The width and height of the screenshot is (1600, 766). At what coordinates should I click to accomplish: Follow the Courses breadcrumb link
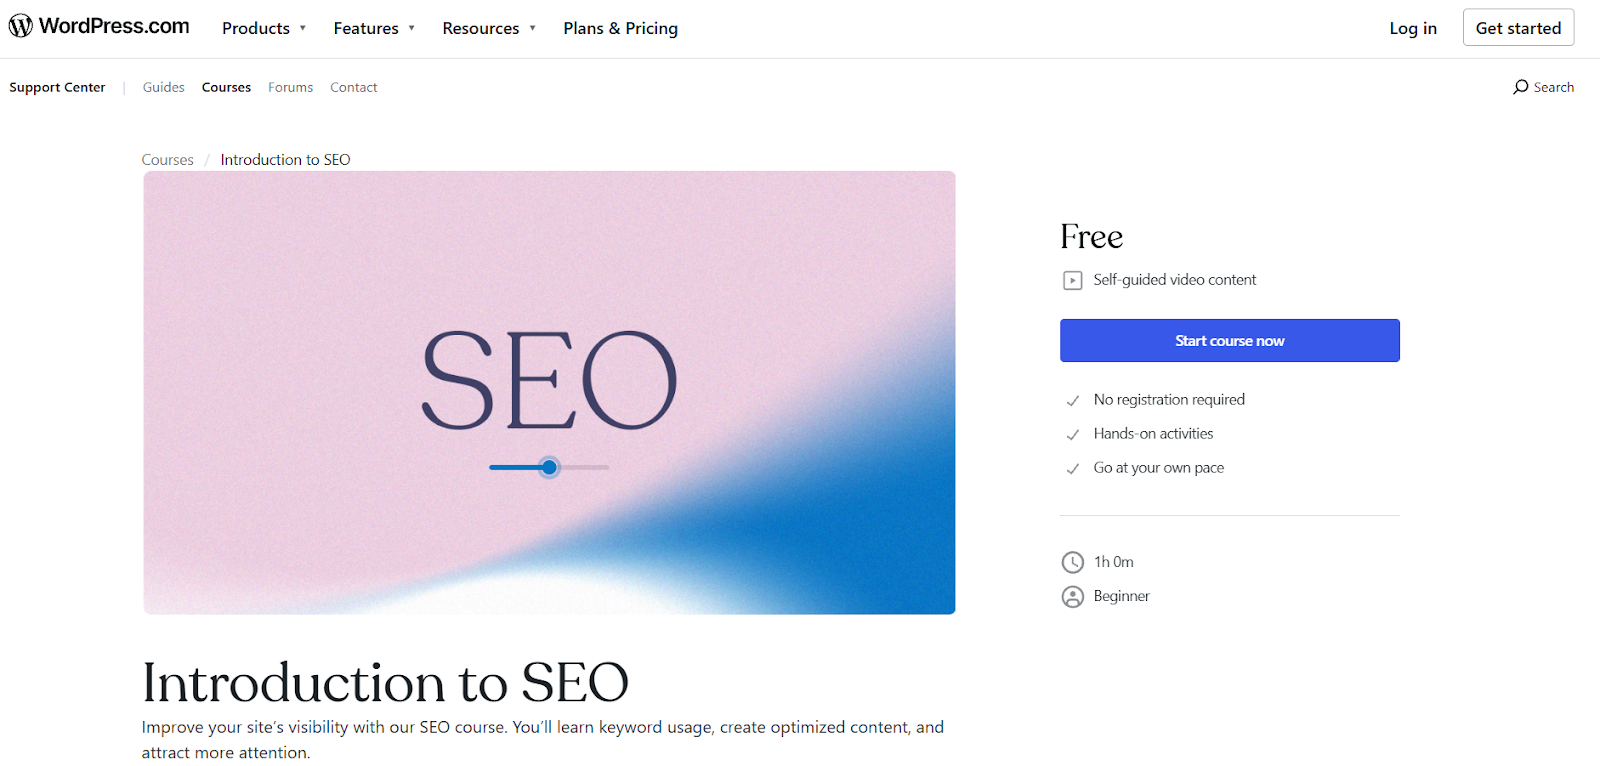(x=167, y=159)
